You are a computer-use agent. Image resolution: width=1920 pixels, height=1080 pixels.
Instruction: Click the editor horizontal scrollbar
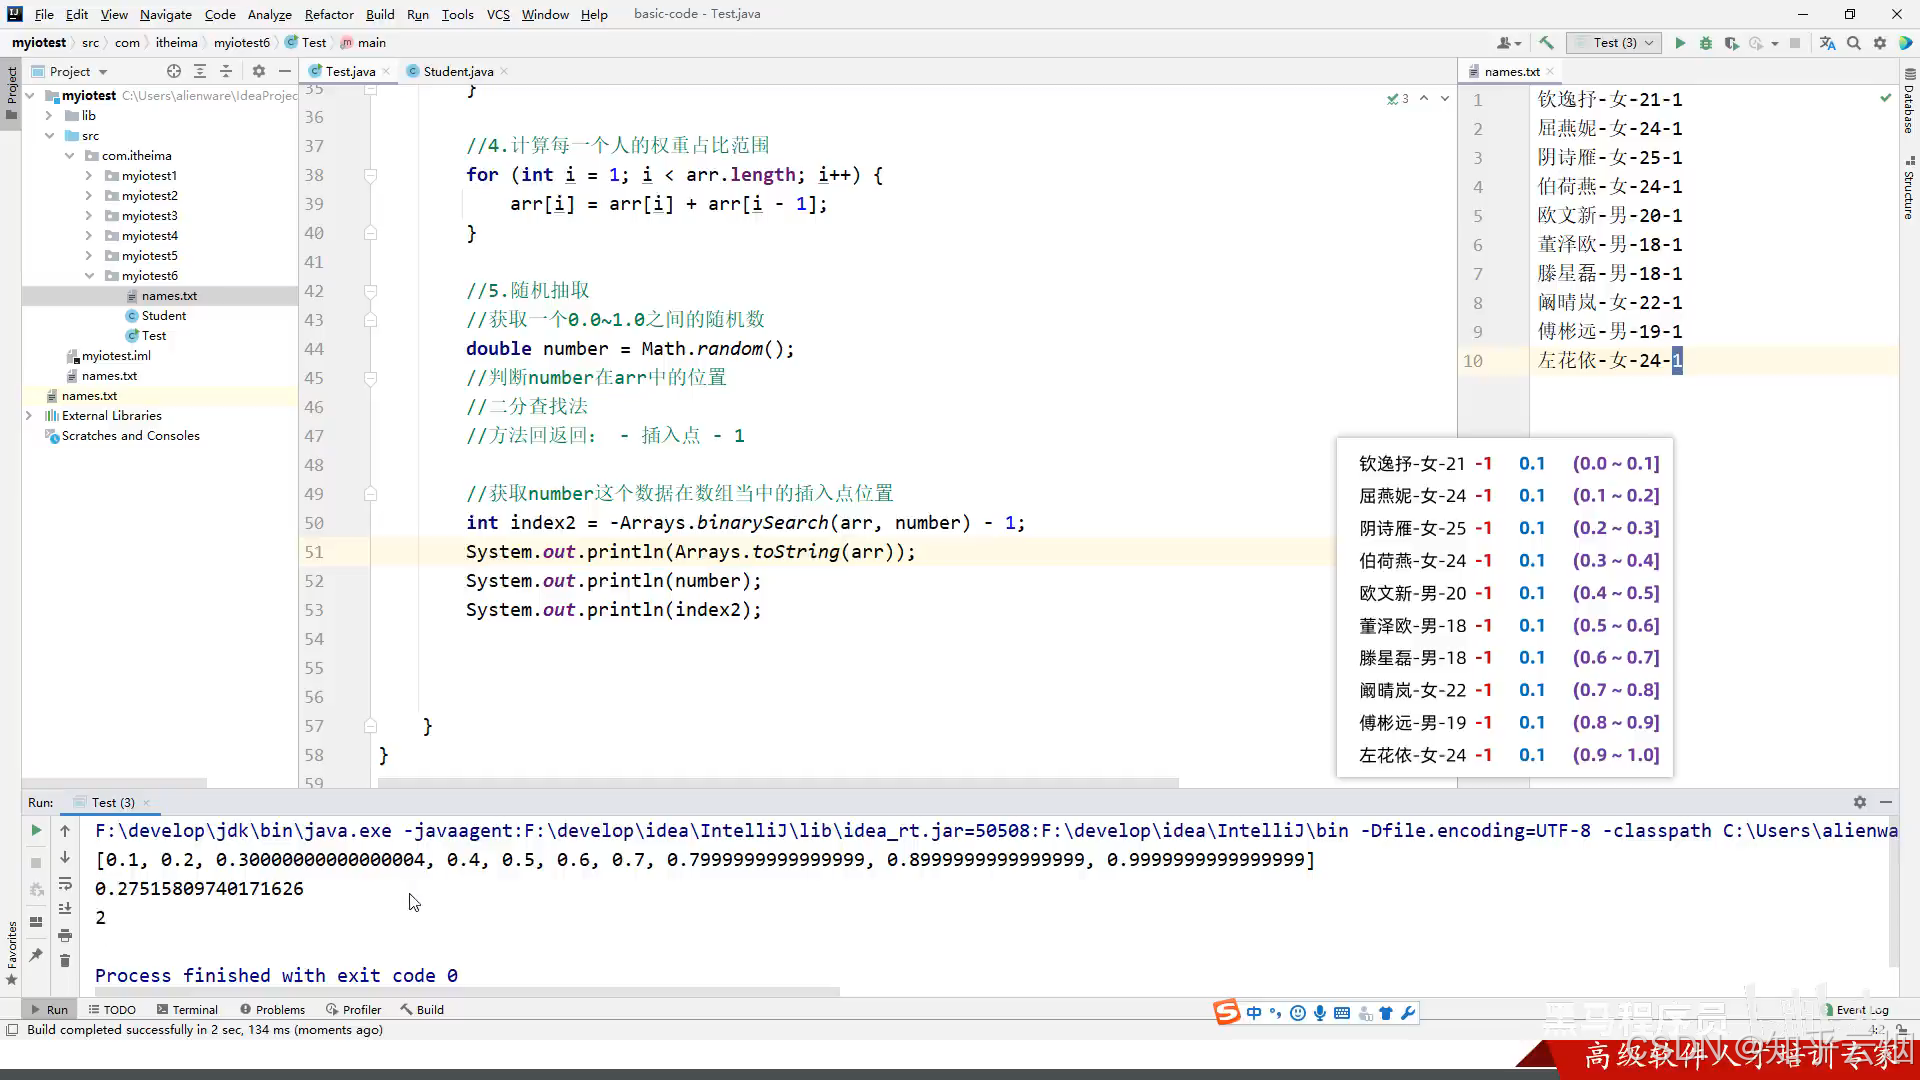pos(778,782)
